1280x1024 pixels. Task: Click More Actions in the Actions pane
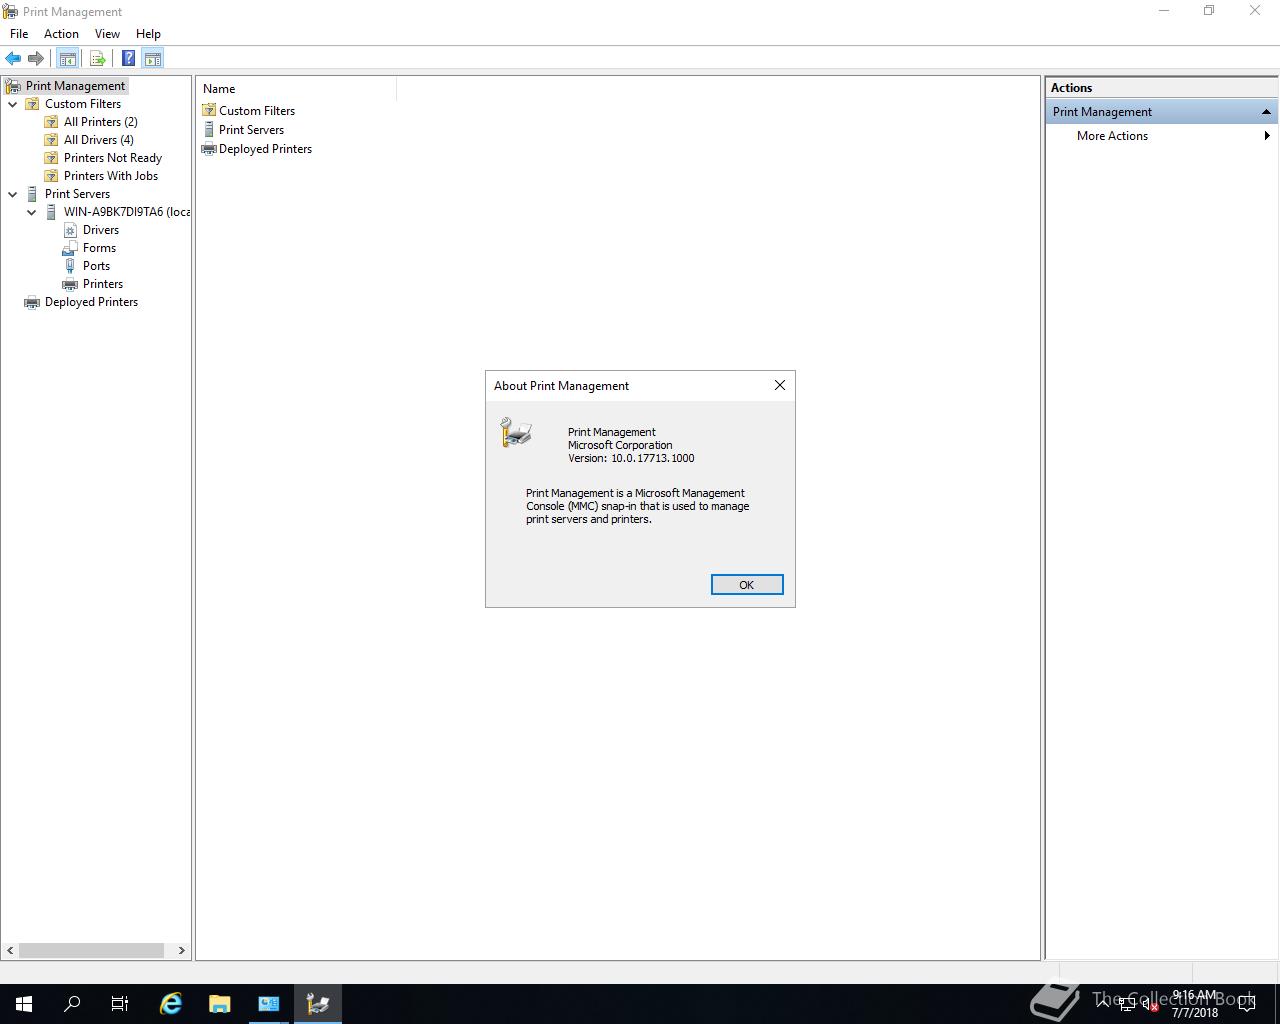(1112, 136)
